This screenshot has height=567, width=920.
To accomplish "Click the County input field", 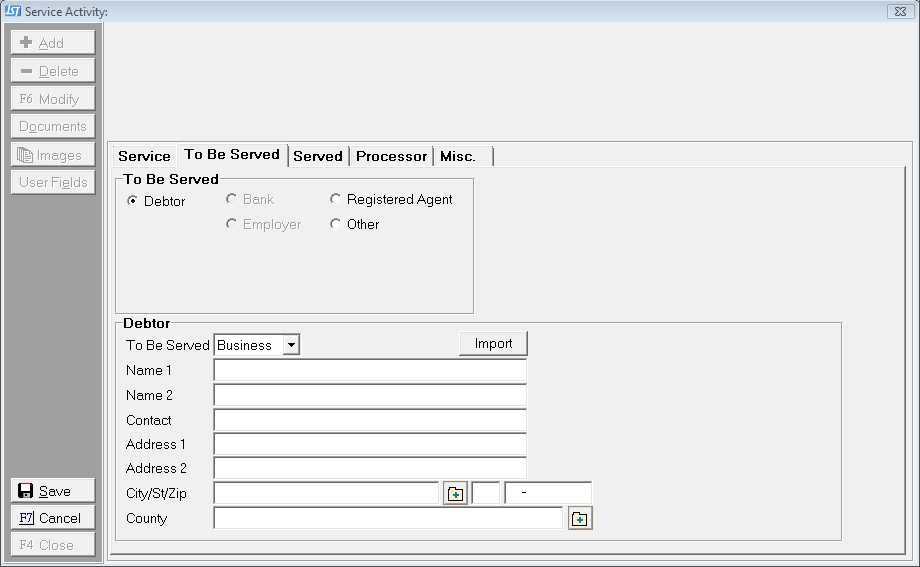I will 388,519.
